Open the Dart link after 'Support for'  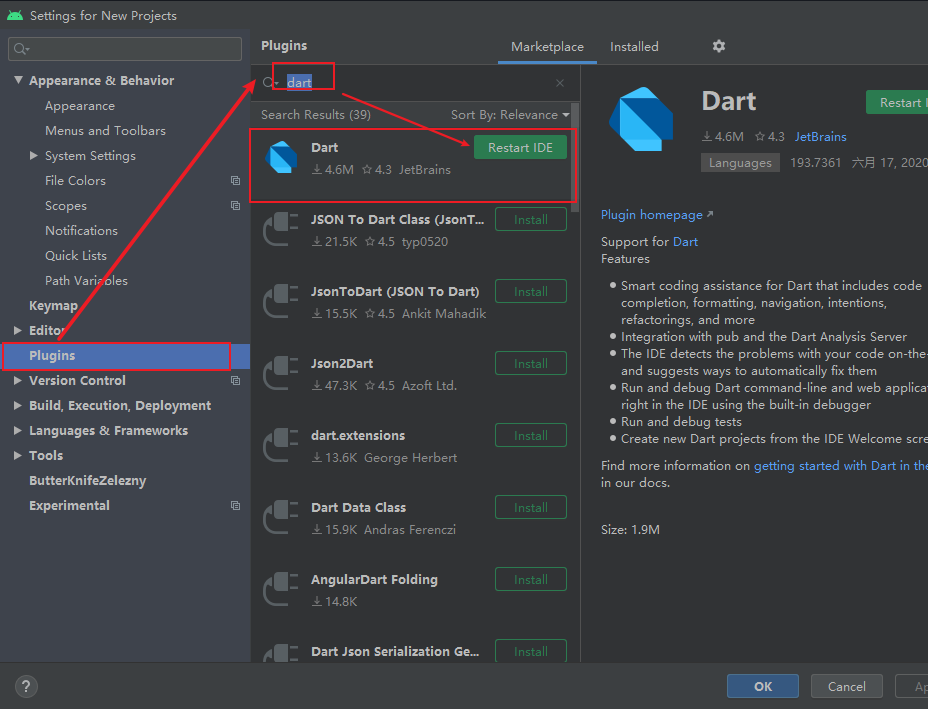coord(685,241)
